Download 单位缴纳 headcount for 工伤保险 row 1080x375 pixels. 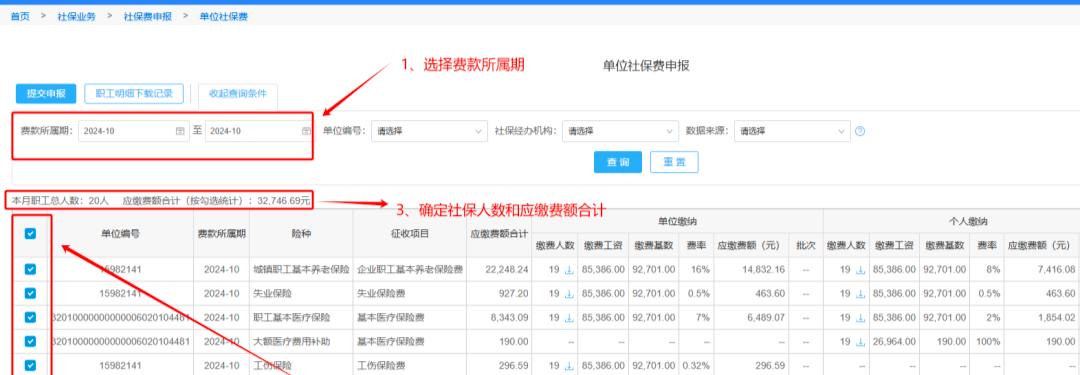point(569,366)
